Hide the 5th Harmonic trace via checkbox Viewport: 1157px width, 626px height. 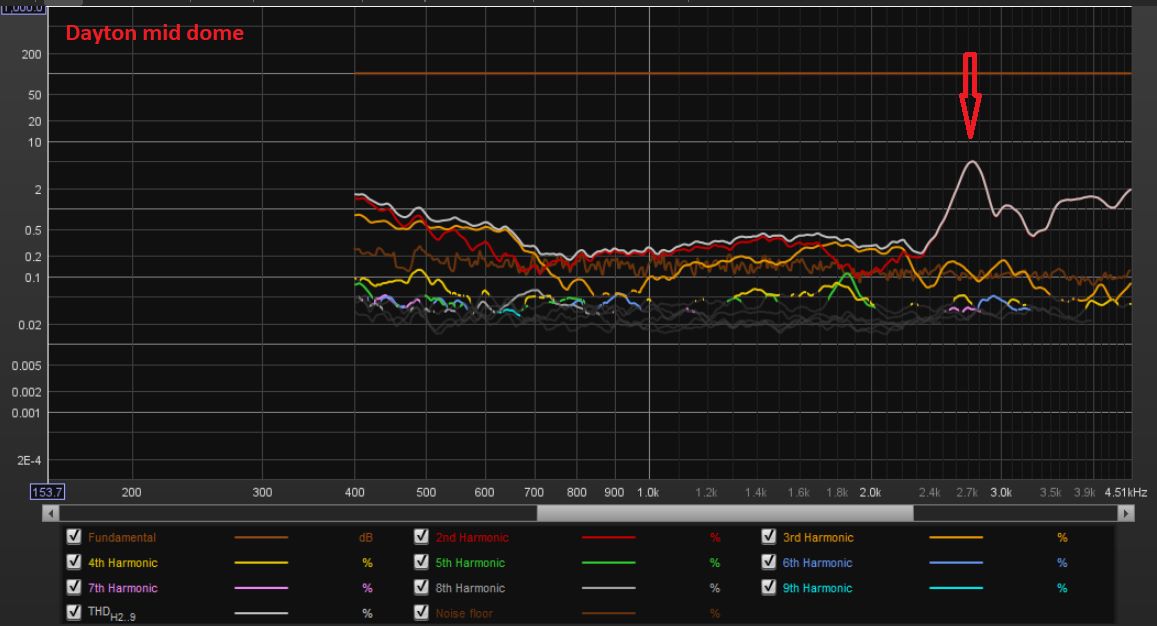[421, 562]
